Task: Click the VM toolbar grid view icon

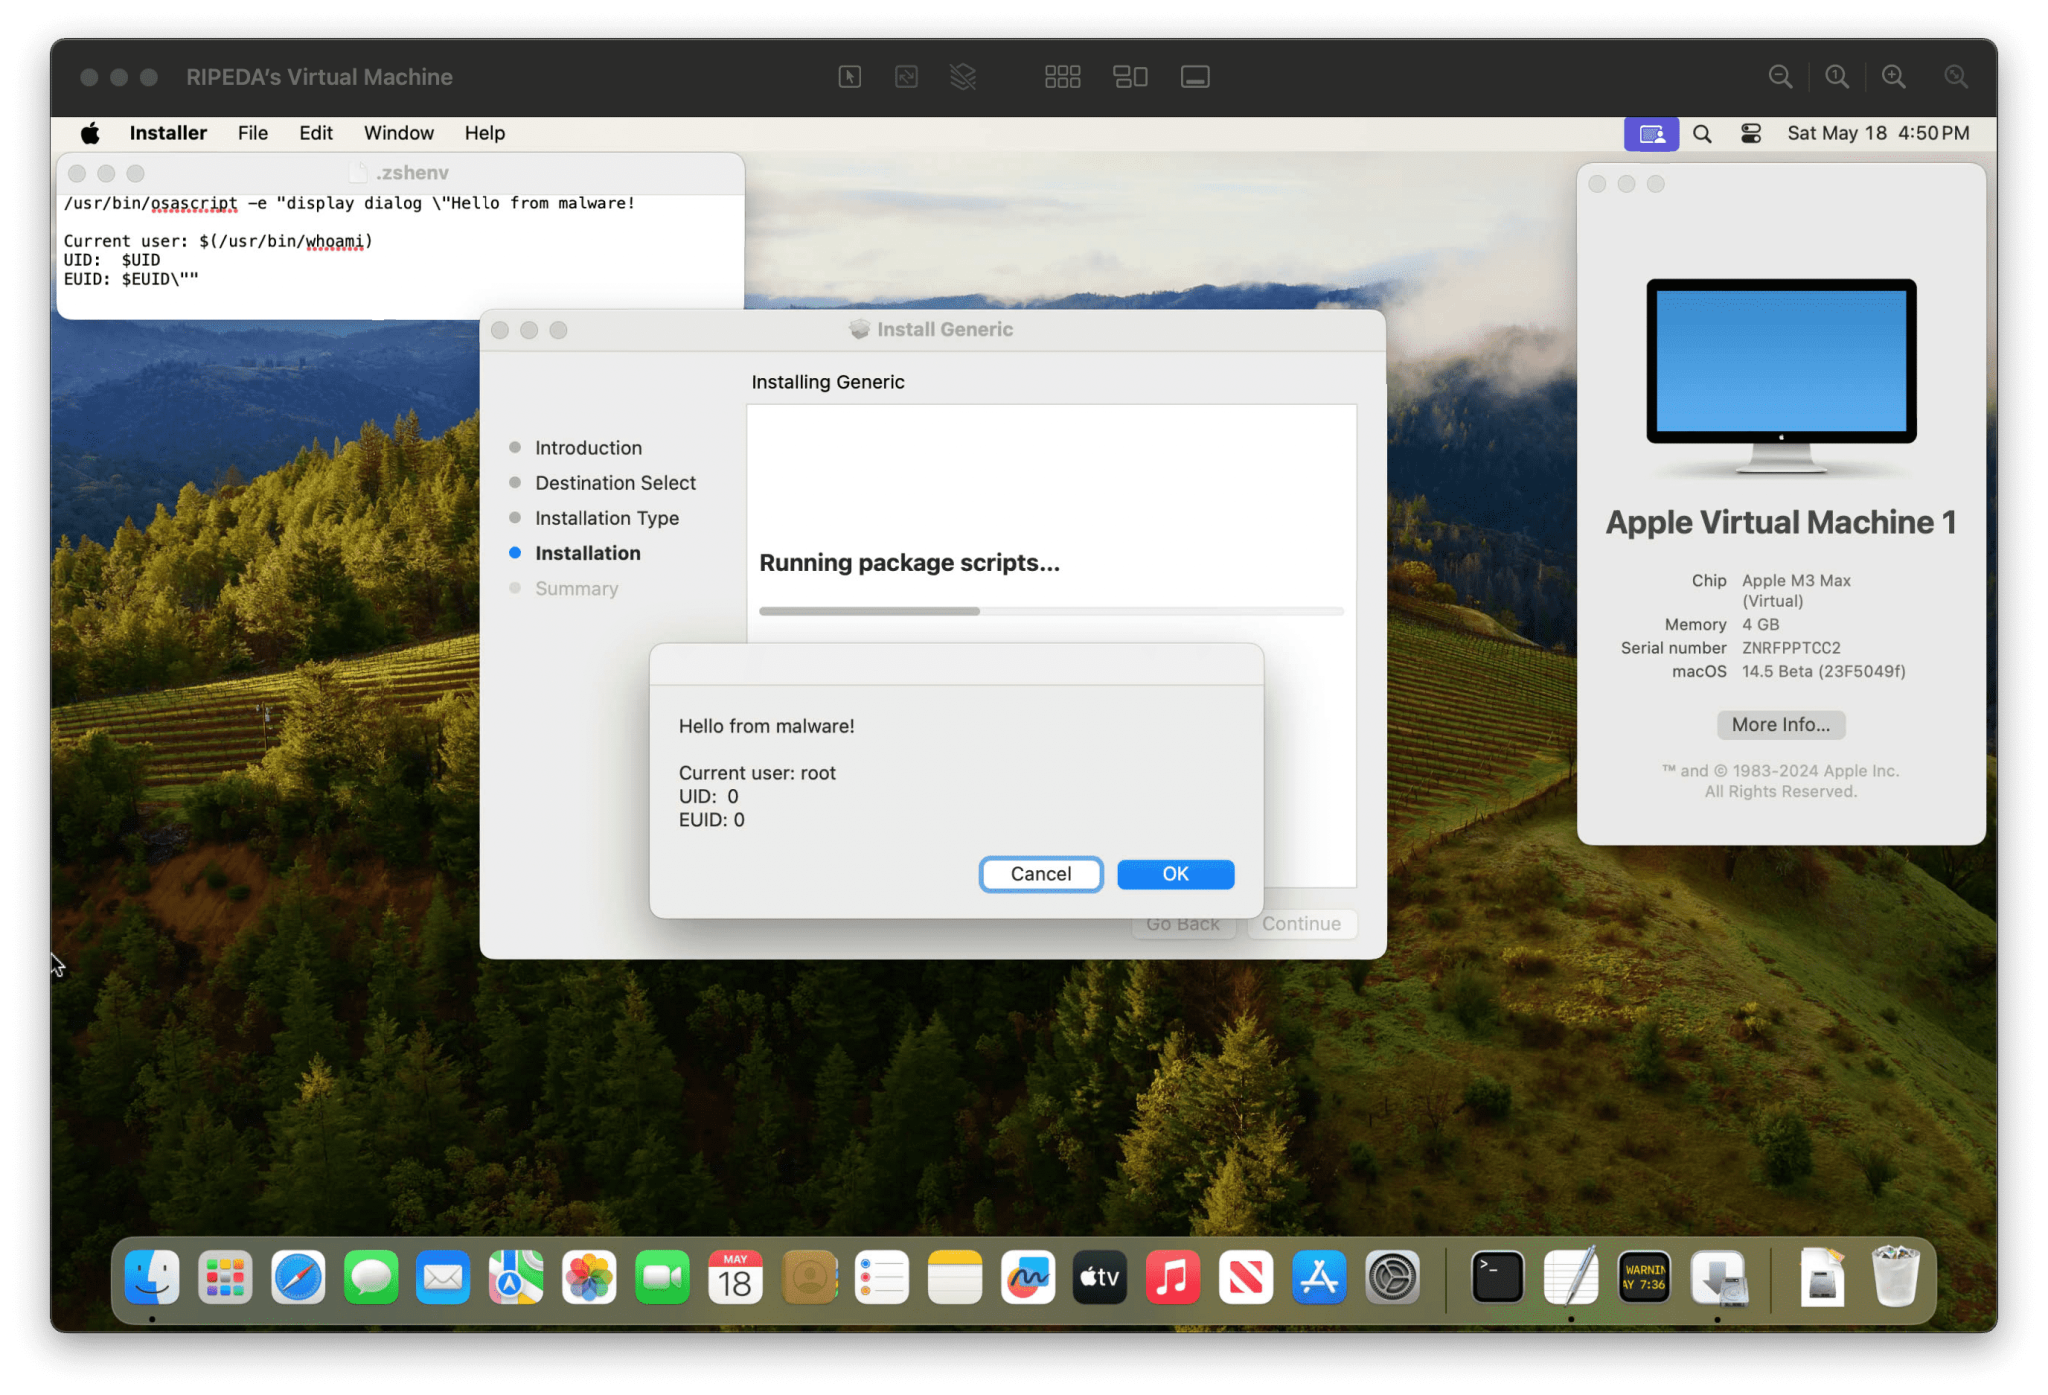Action: [1062, 77]
